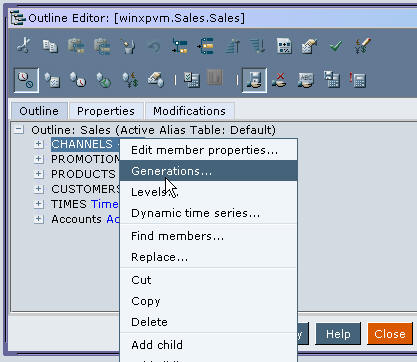Click the Paste as child icon
Screen dimensions: 417x362
(76, 46)
